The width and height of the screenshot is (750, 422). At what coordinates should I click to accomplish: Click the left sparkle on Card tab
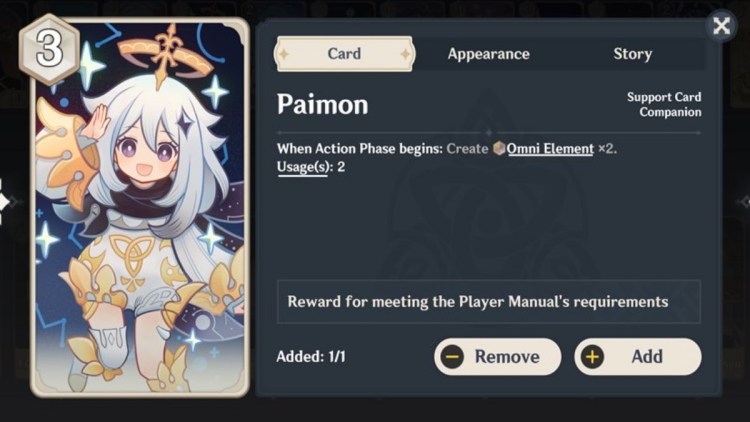[284, 54]
